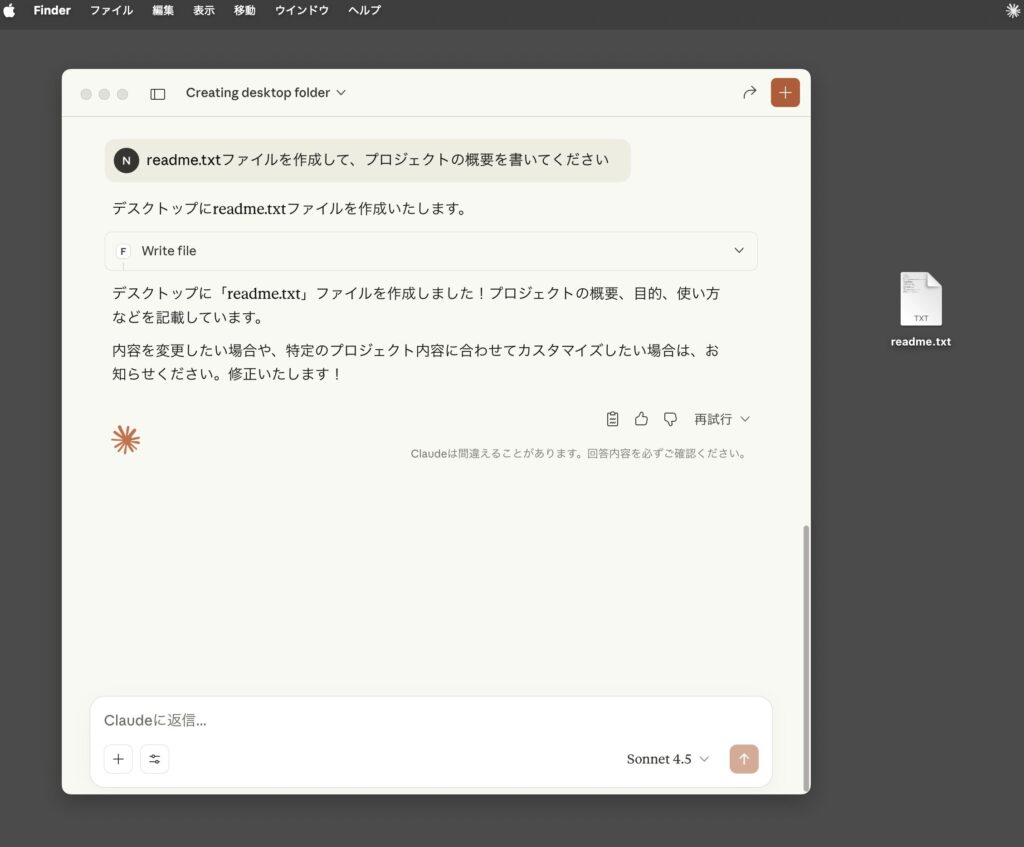Open the tools settings sliders icon

click(x=155, y=759)
